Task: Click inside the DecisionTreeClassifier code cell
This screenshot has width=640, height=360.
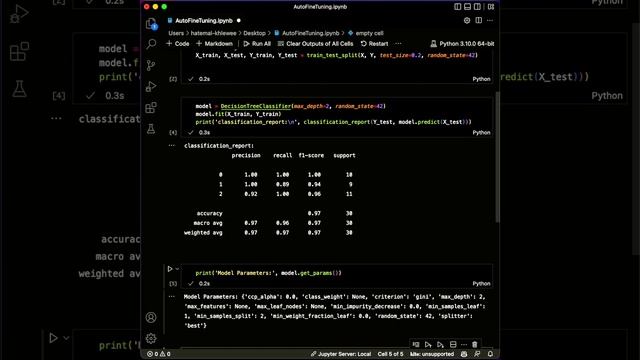Action: 337,114
